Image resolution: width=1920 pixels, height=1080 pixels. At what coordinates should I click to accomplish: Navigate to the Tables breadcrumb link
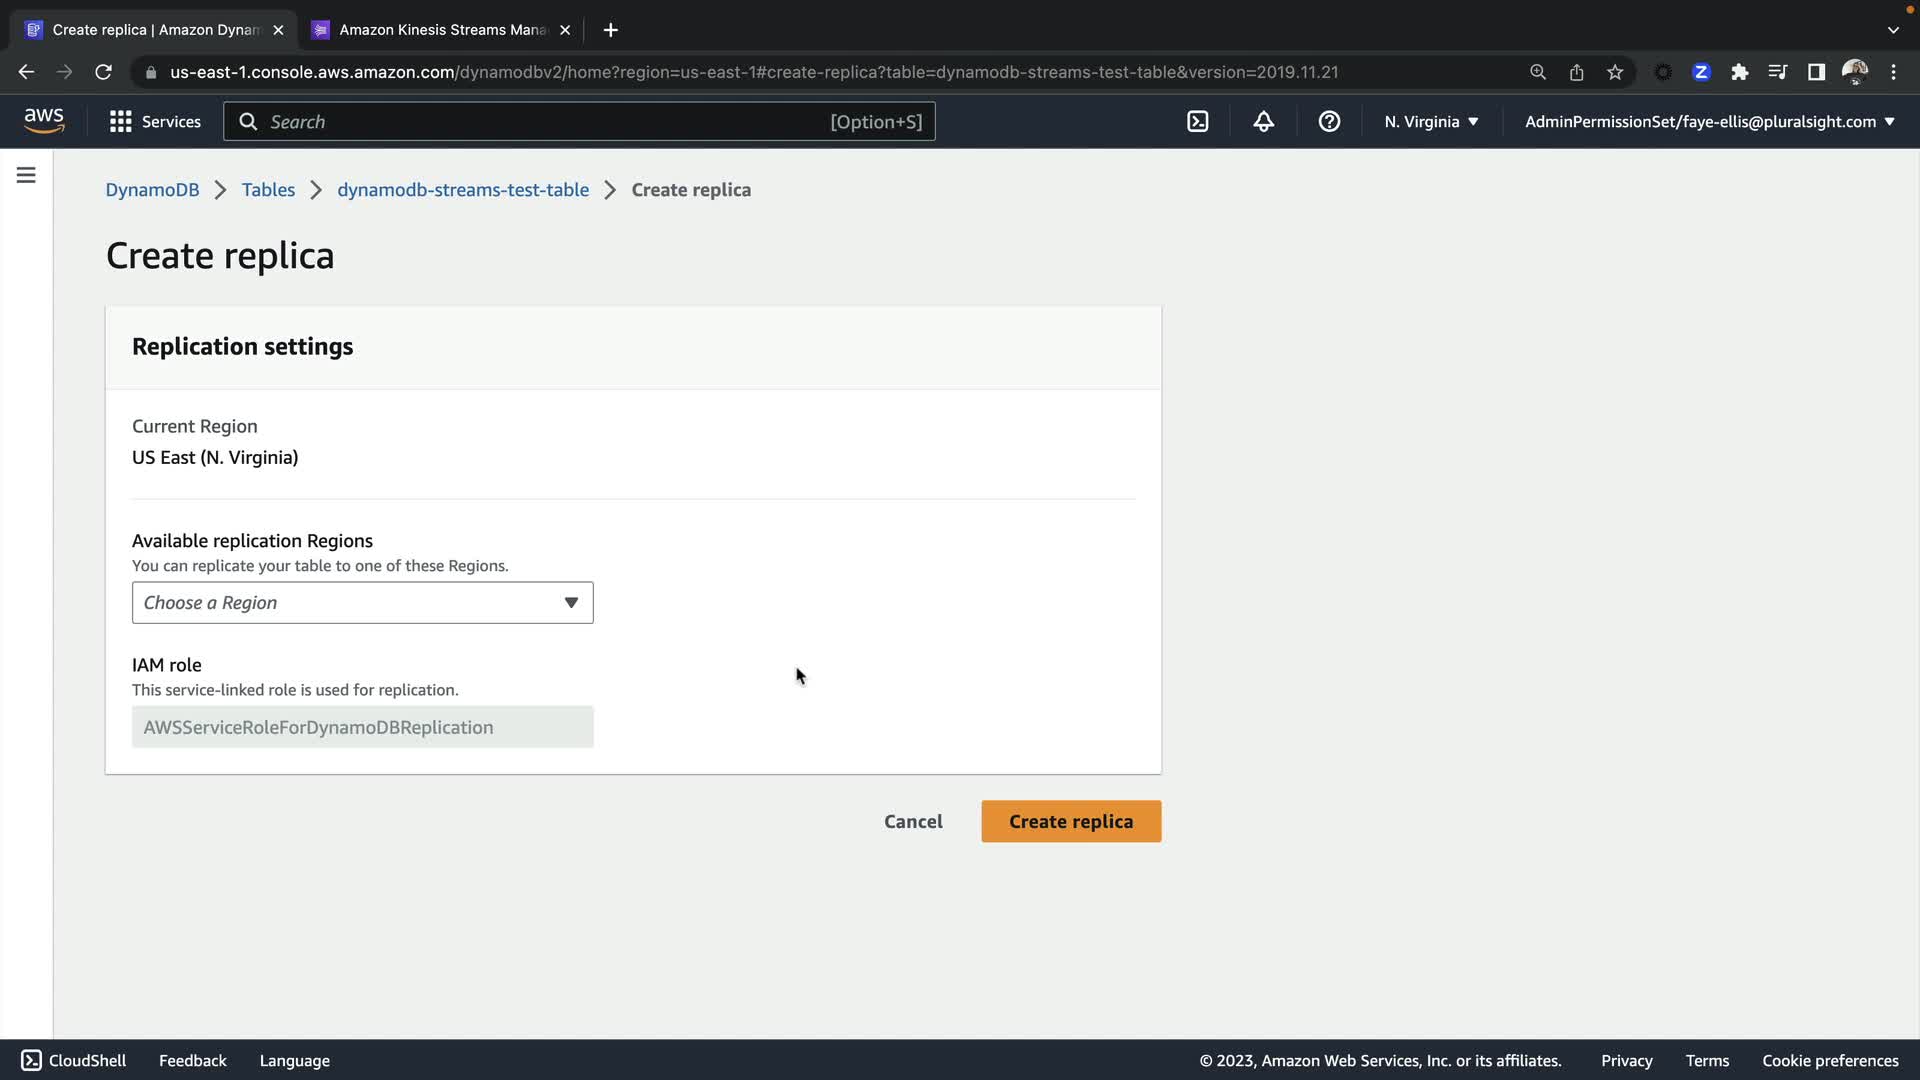[x=268, y=190]
